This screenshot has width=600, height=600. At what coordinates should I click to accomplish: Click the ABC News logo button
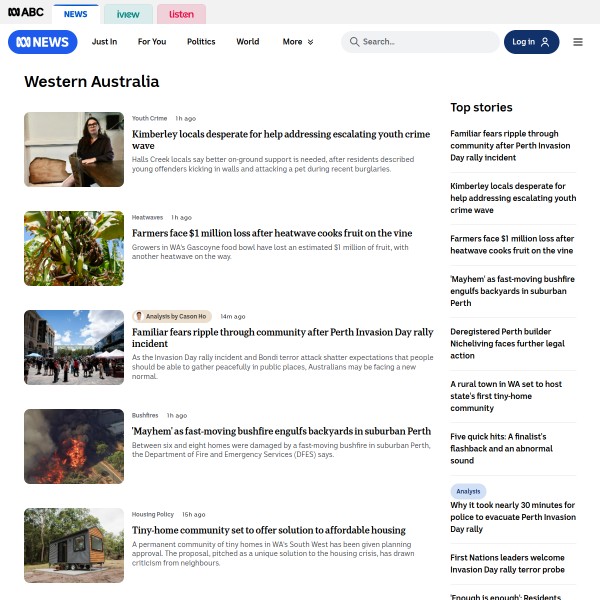[x=42, y=42]
